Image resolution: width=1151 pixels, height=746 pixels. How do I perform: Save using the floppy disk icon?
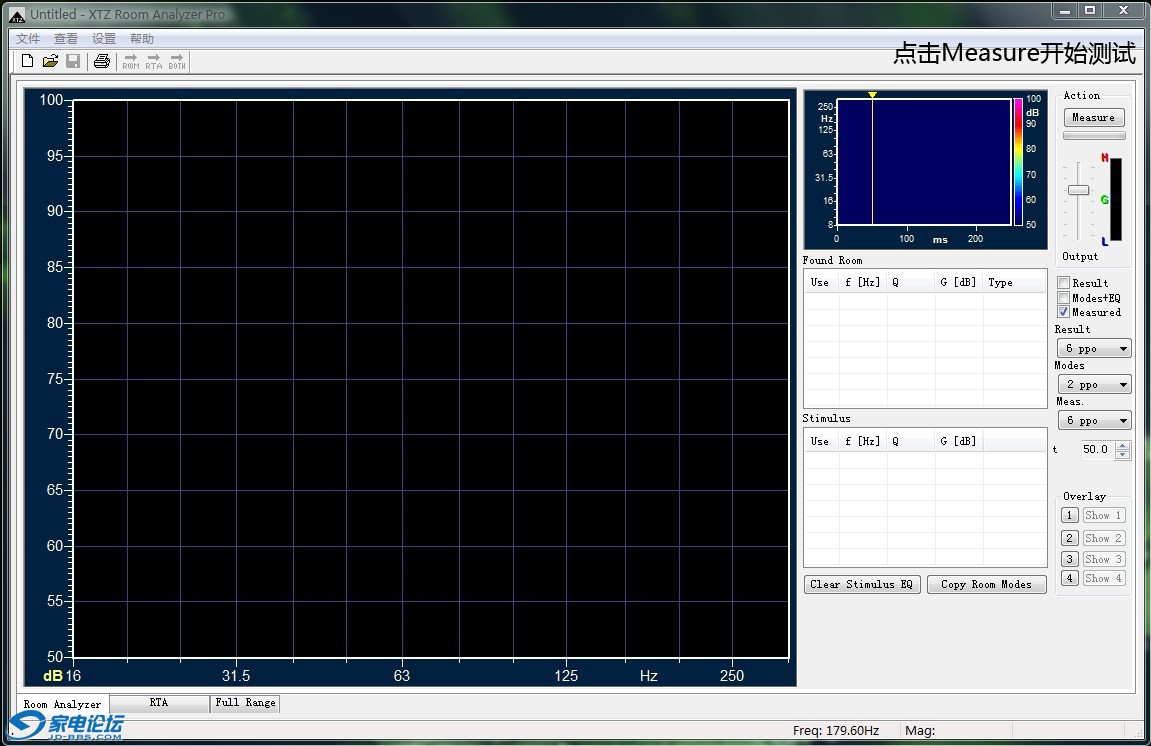tap(73, 61)
